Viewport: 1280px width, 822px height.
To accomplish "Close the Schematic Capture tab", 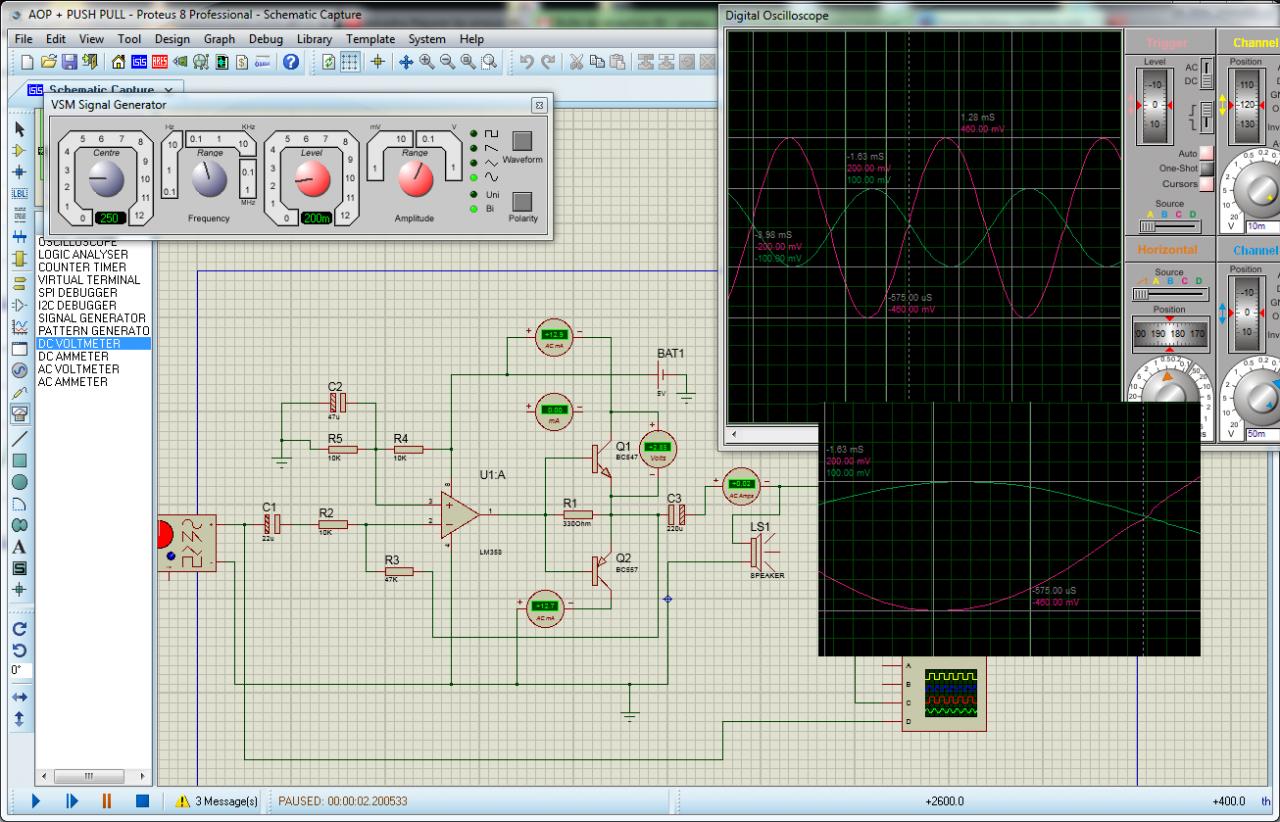I will 168,90.
